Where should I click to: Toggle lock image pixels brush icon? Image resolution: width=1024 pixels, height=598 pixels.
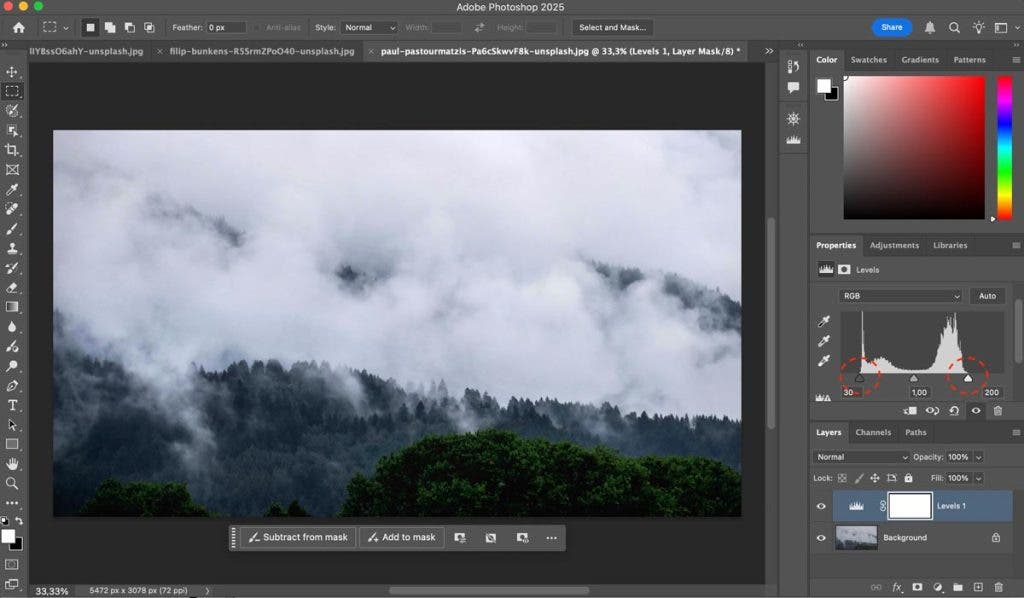(x=859, y=478)
